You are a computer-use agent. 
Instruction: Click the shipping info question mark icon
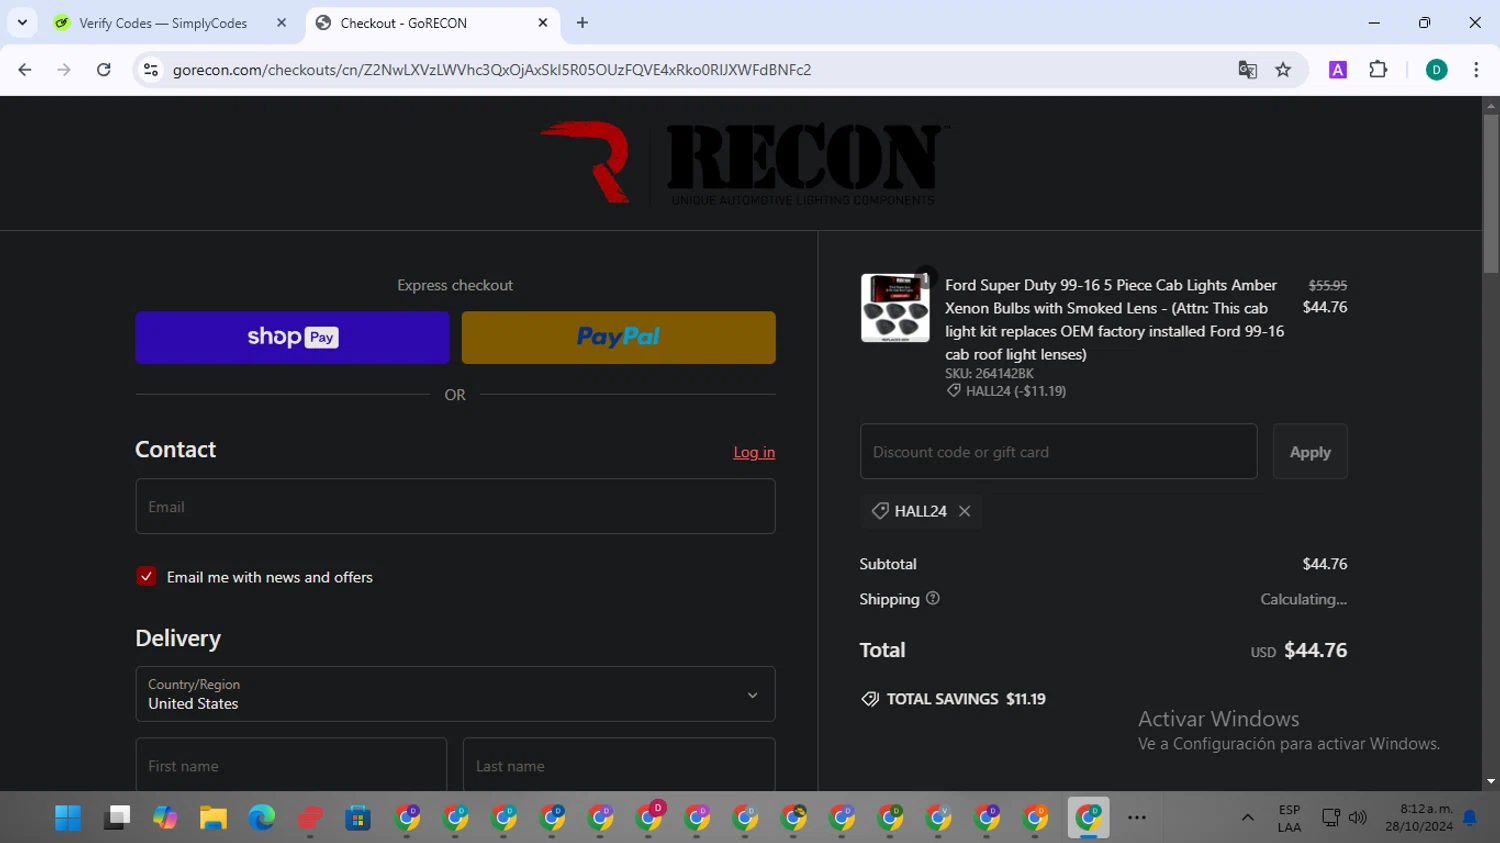[933, 598]
